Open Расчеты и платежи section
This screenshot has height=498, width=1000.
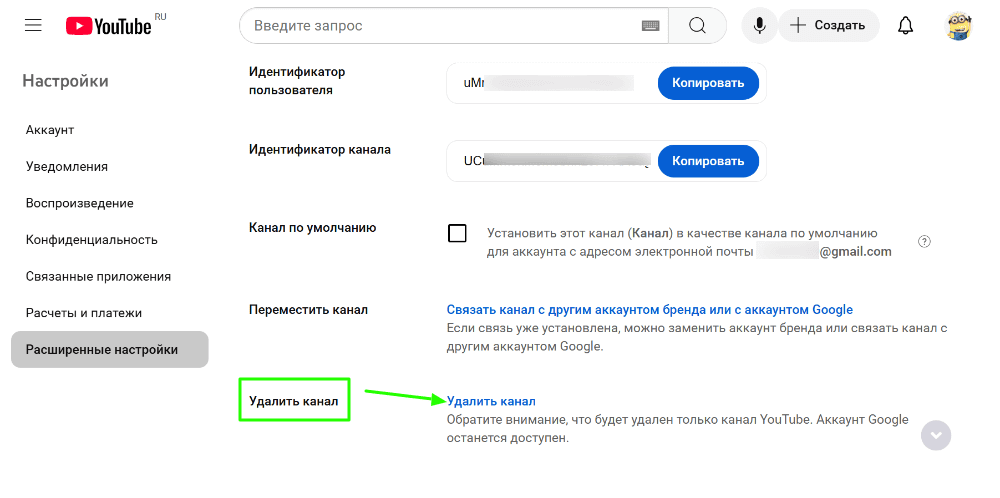coord(84,314)
